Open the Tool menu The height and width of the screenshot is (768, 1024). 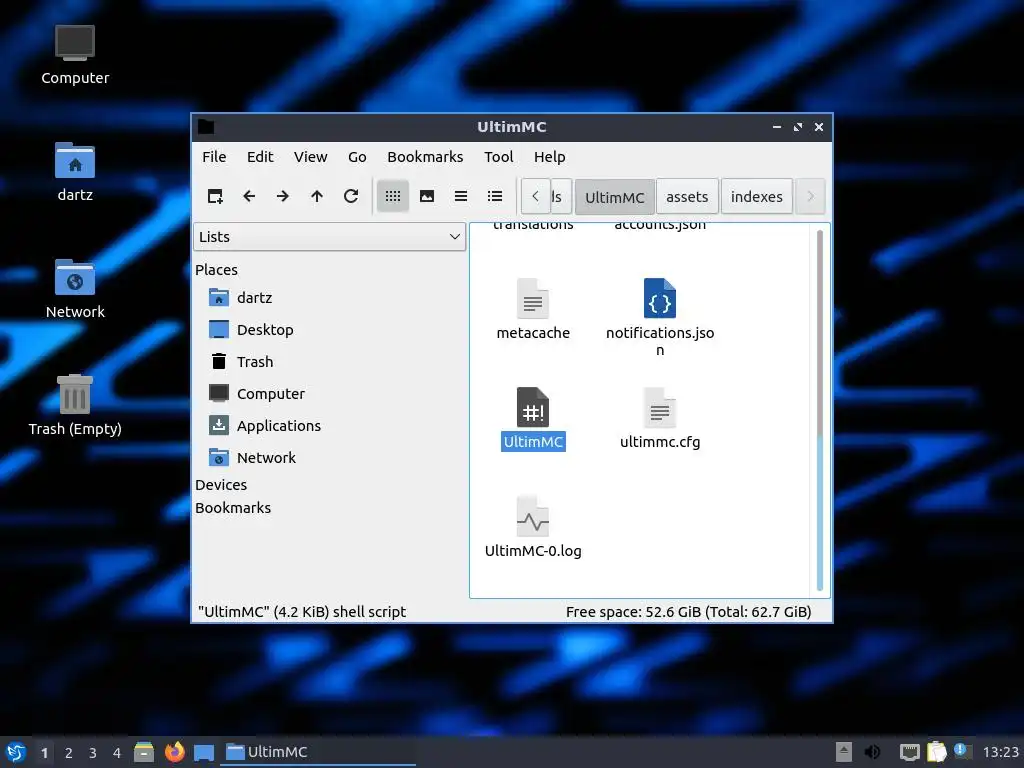coord(498,157)
